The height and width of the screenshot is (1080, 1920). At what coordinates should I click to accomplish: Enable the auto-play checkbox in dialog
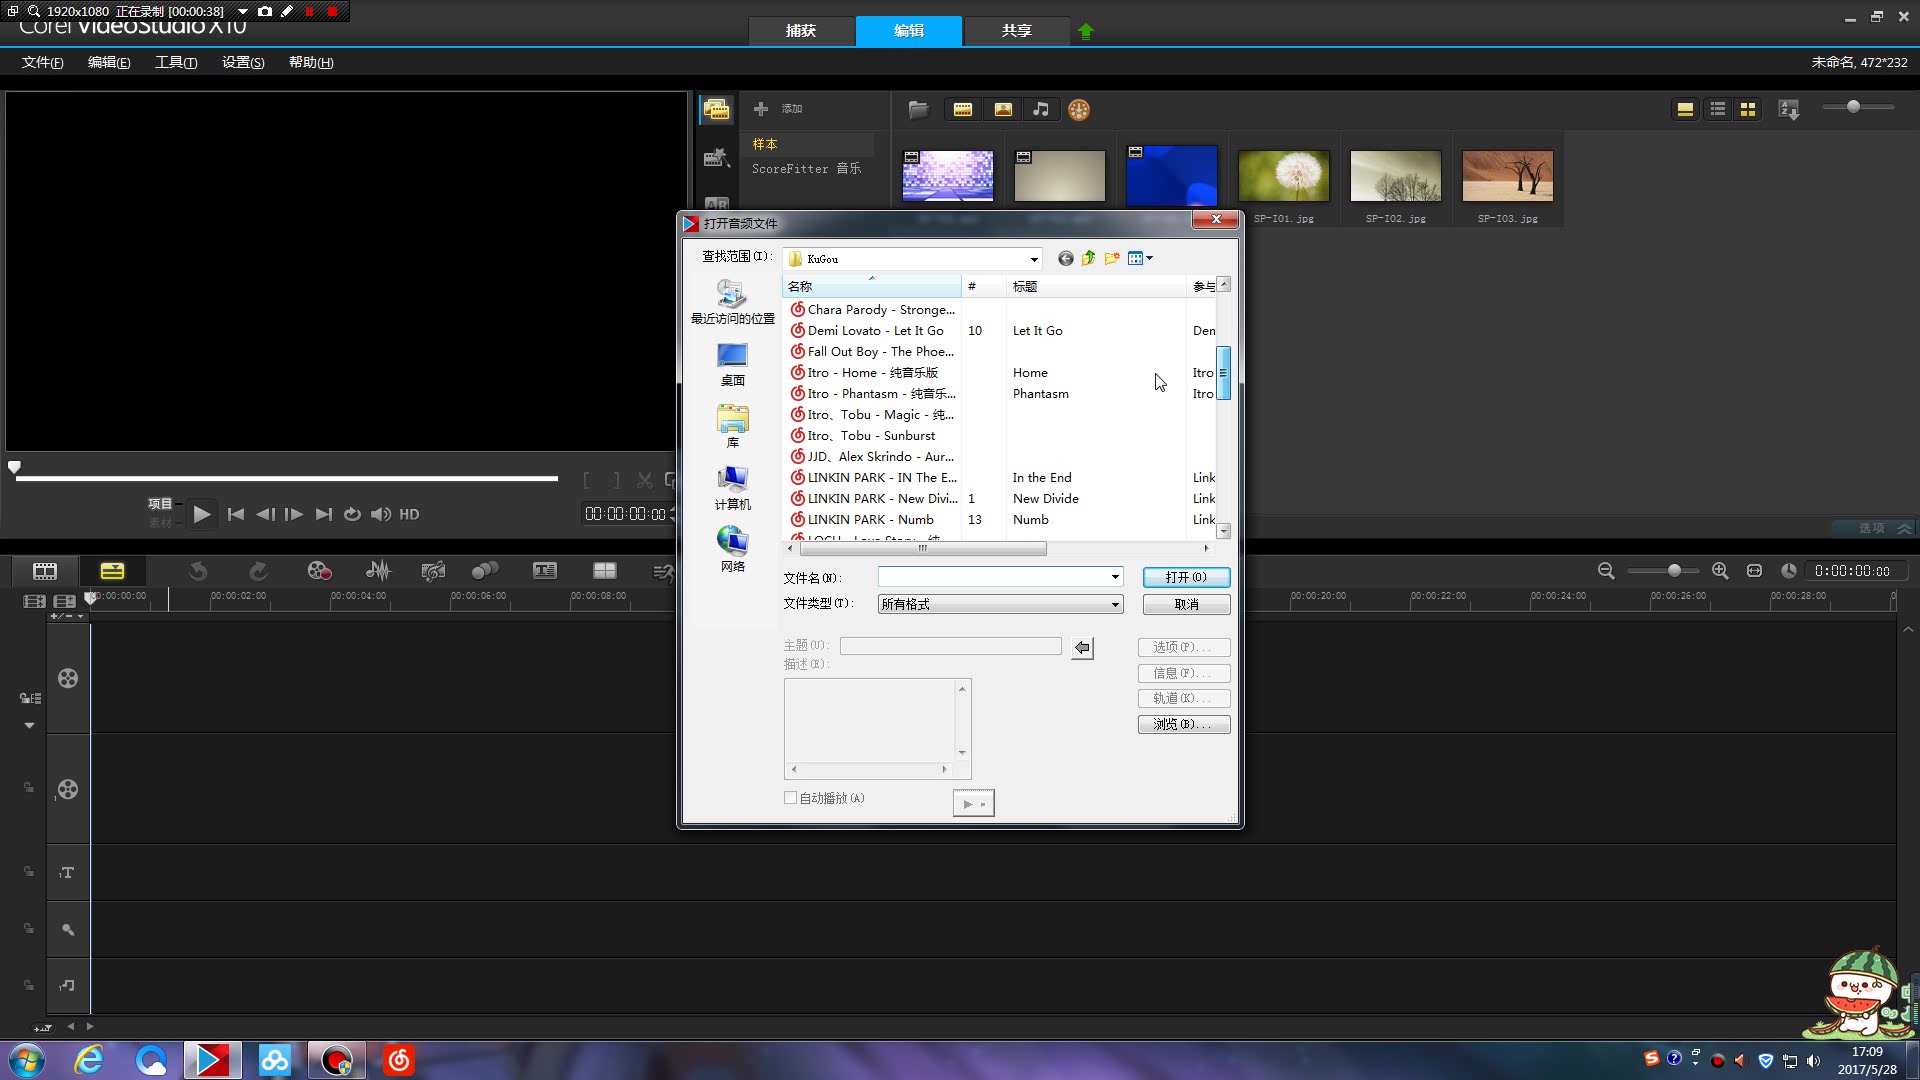791,798
